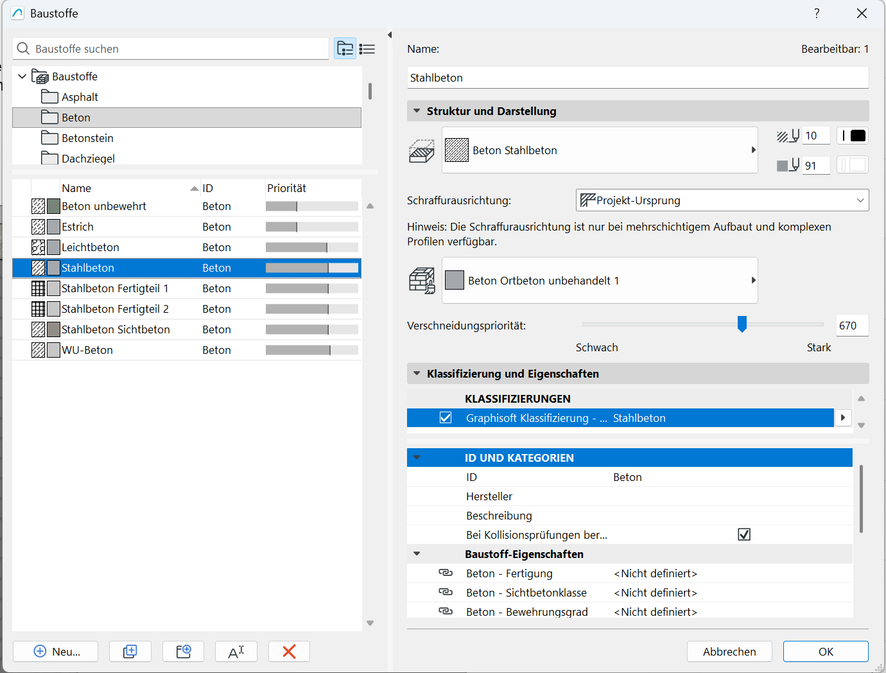The width and height of the screenshot is (886, 673).
Task: Click the help question mark button
Action: click(816, 14)
